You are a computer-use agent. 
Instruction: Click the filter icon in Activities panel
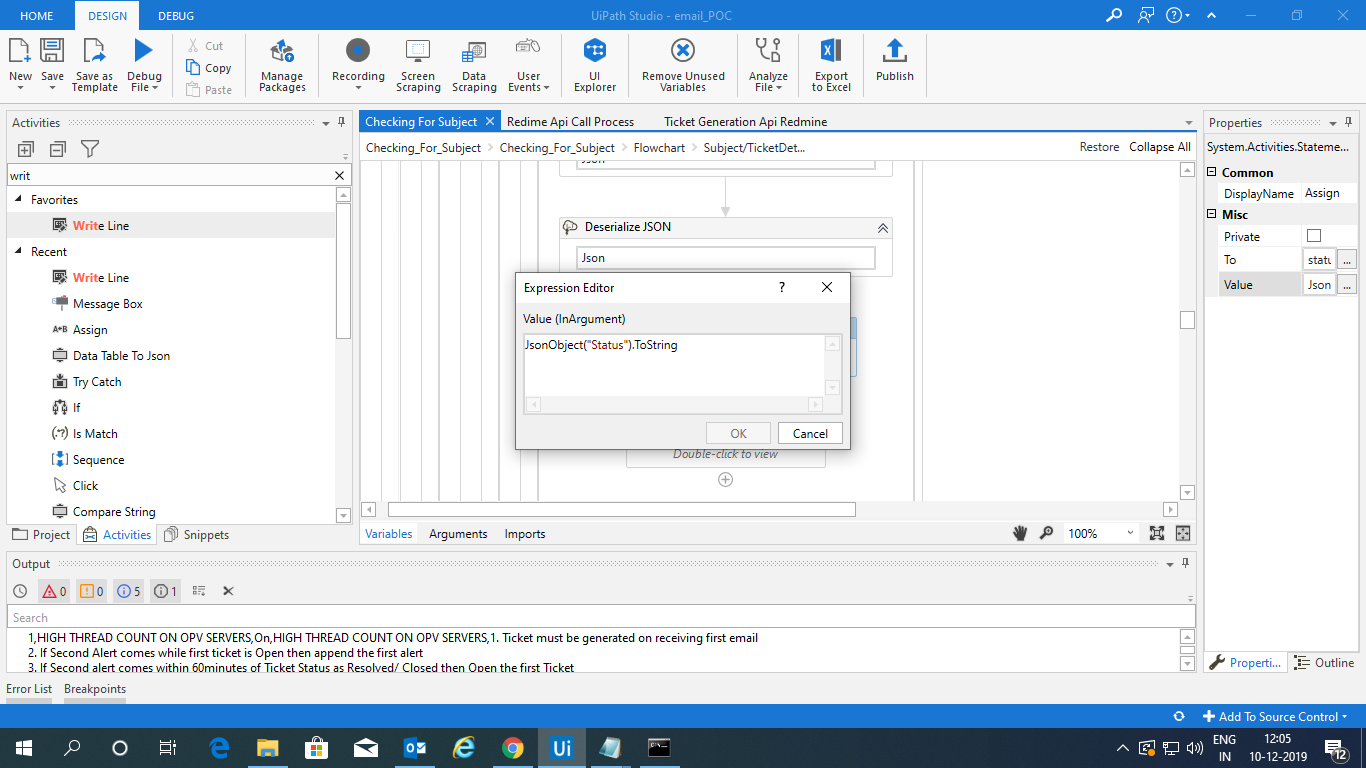[x=90, y=149]
